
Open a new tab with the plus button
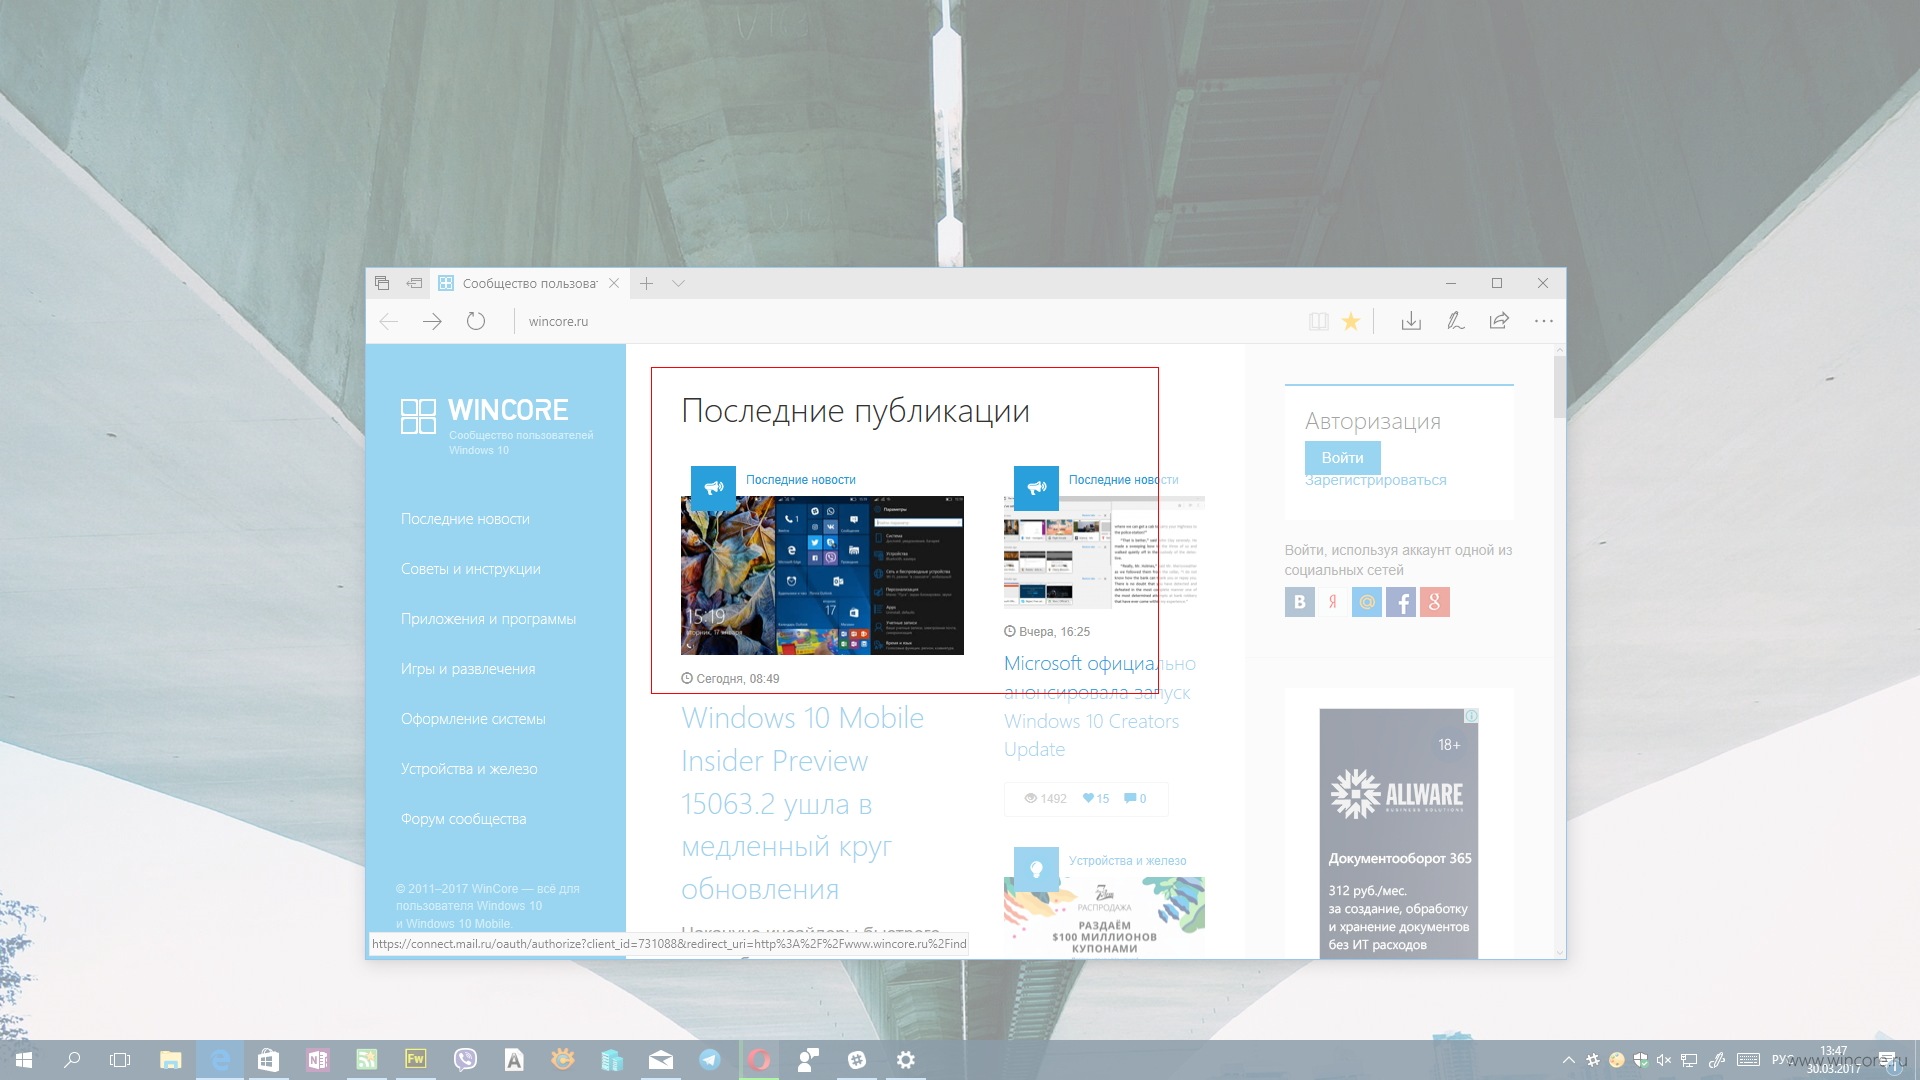pos(647,284)
